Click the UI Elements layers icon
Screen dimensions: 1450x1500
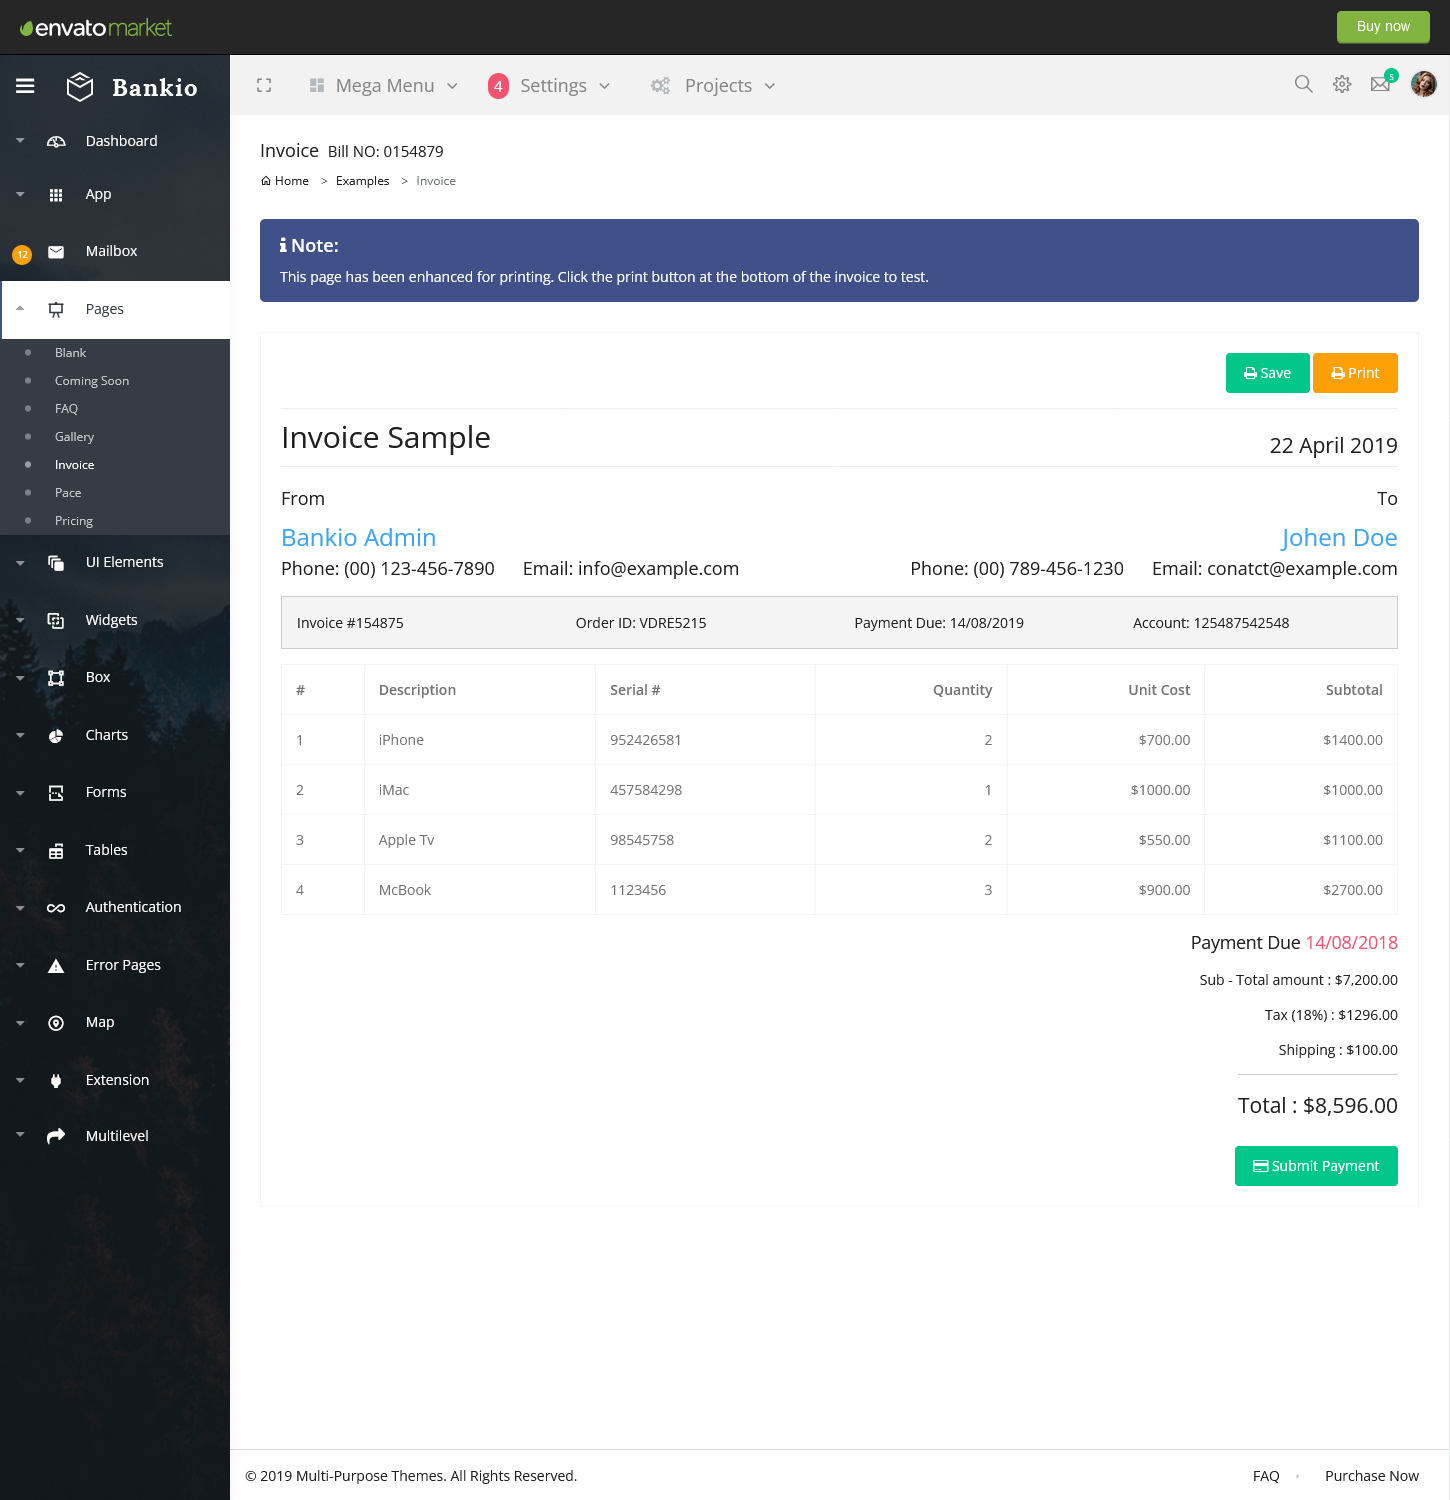click(56, 563)
